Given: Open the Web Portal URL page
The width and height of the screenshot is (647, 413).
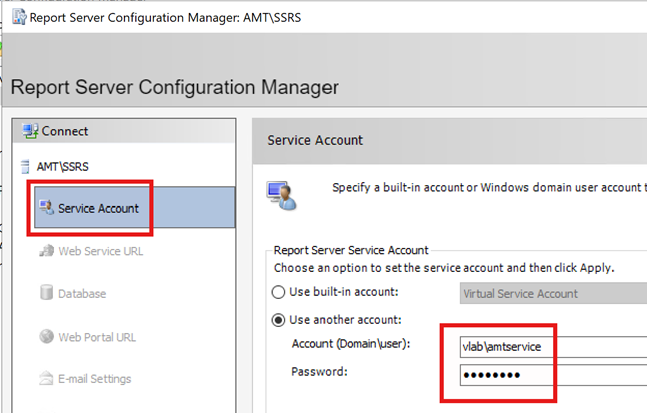Looking at the screenshot, I should pyautogui.click(x=97, y=337).
